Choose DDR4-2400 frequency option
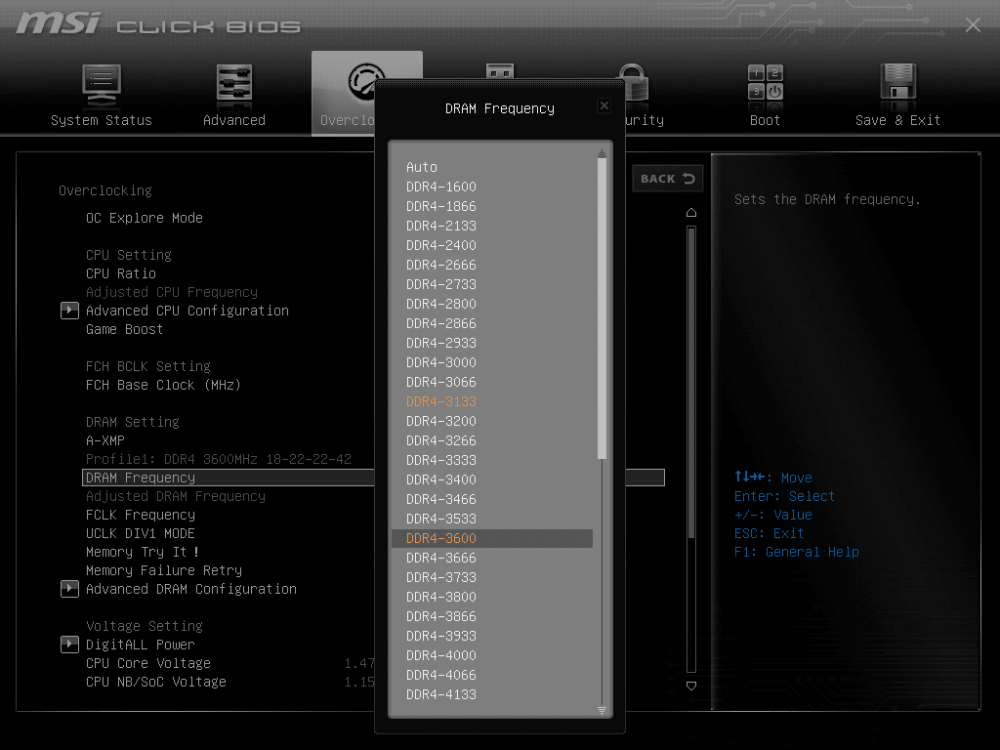This screenshot has height=750, width=1000. (441, 246)
